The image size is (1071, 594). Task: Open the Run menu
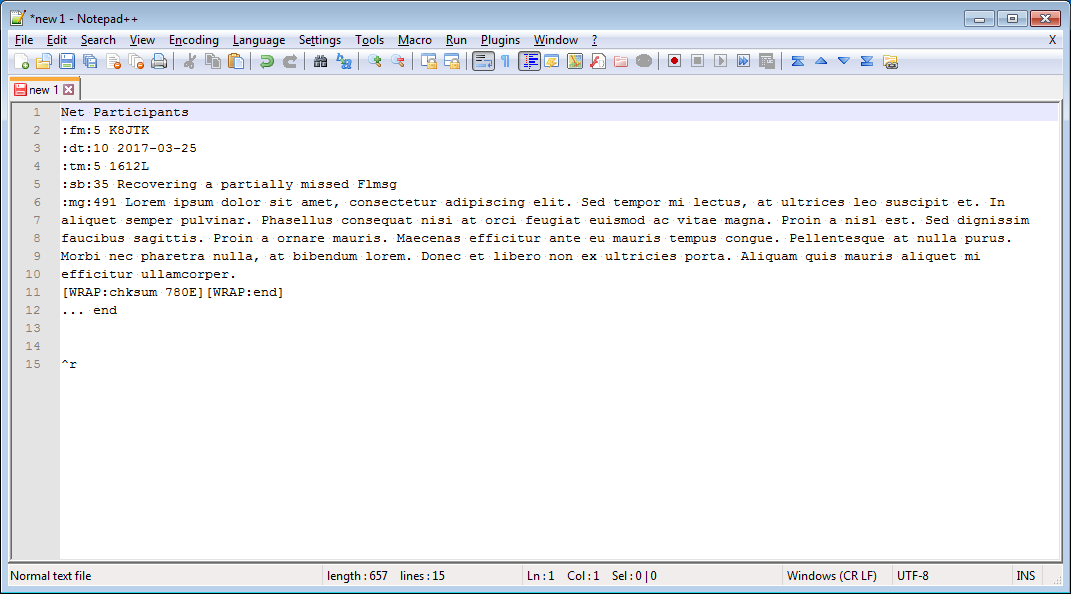click(x=456, y=40)
